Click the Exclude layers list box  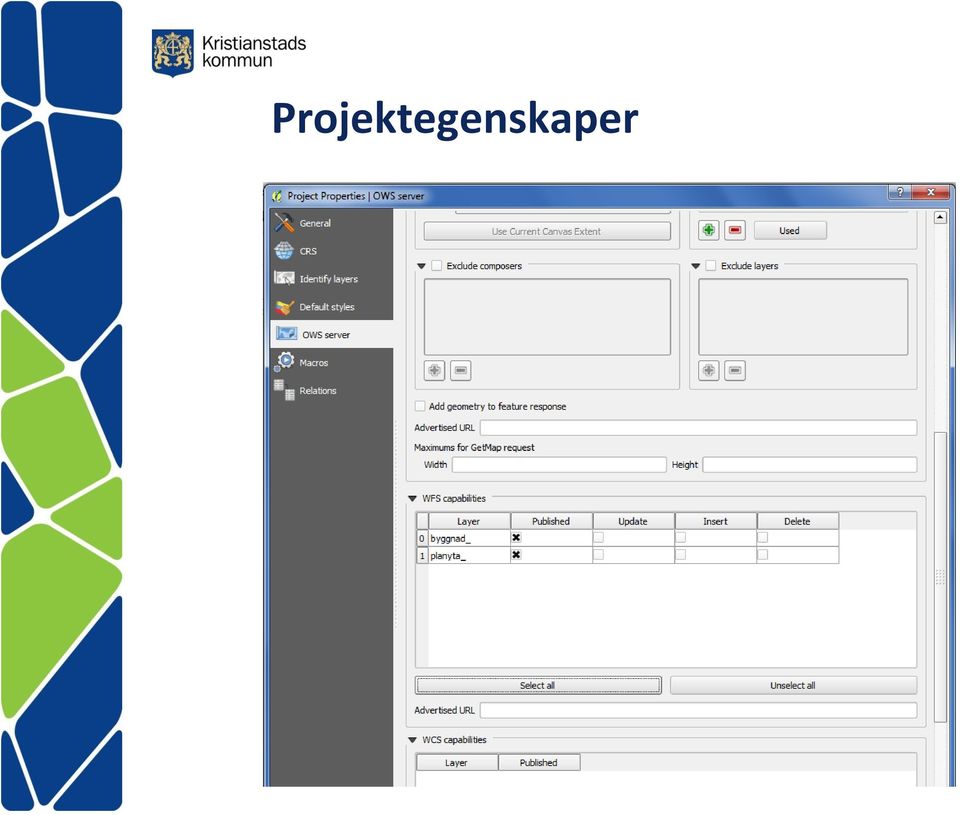[x=803, y=317]
